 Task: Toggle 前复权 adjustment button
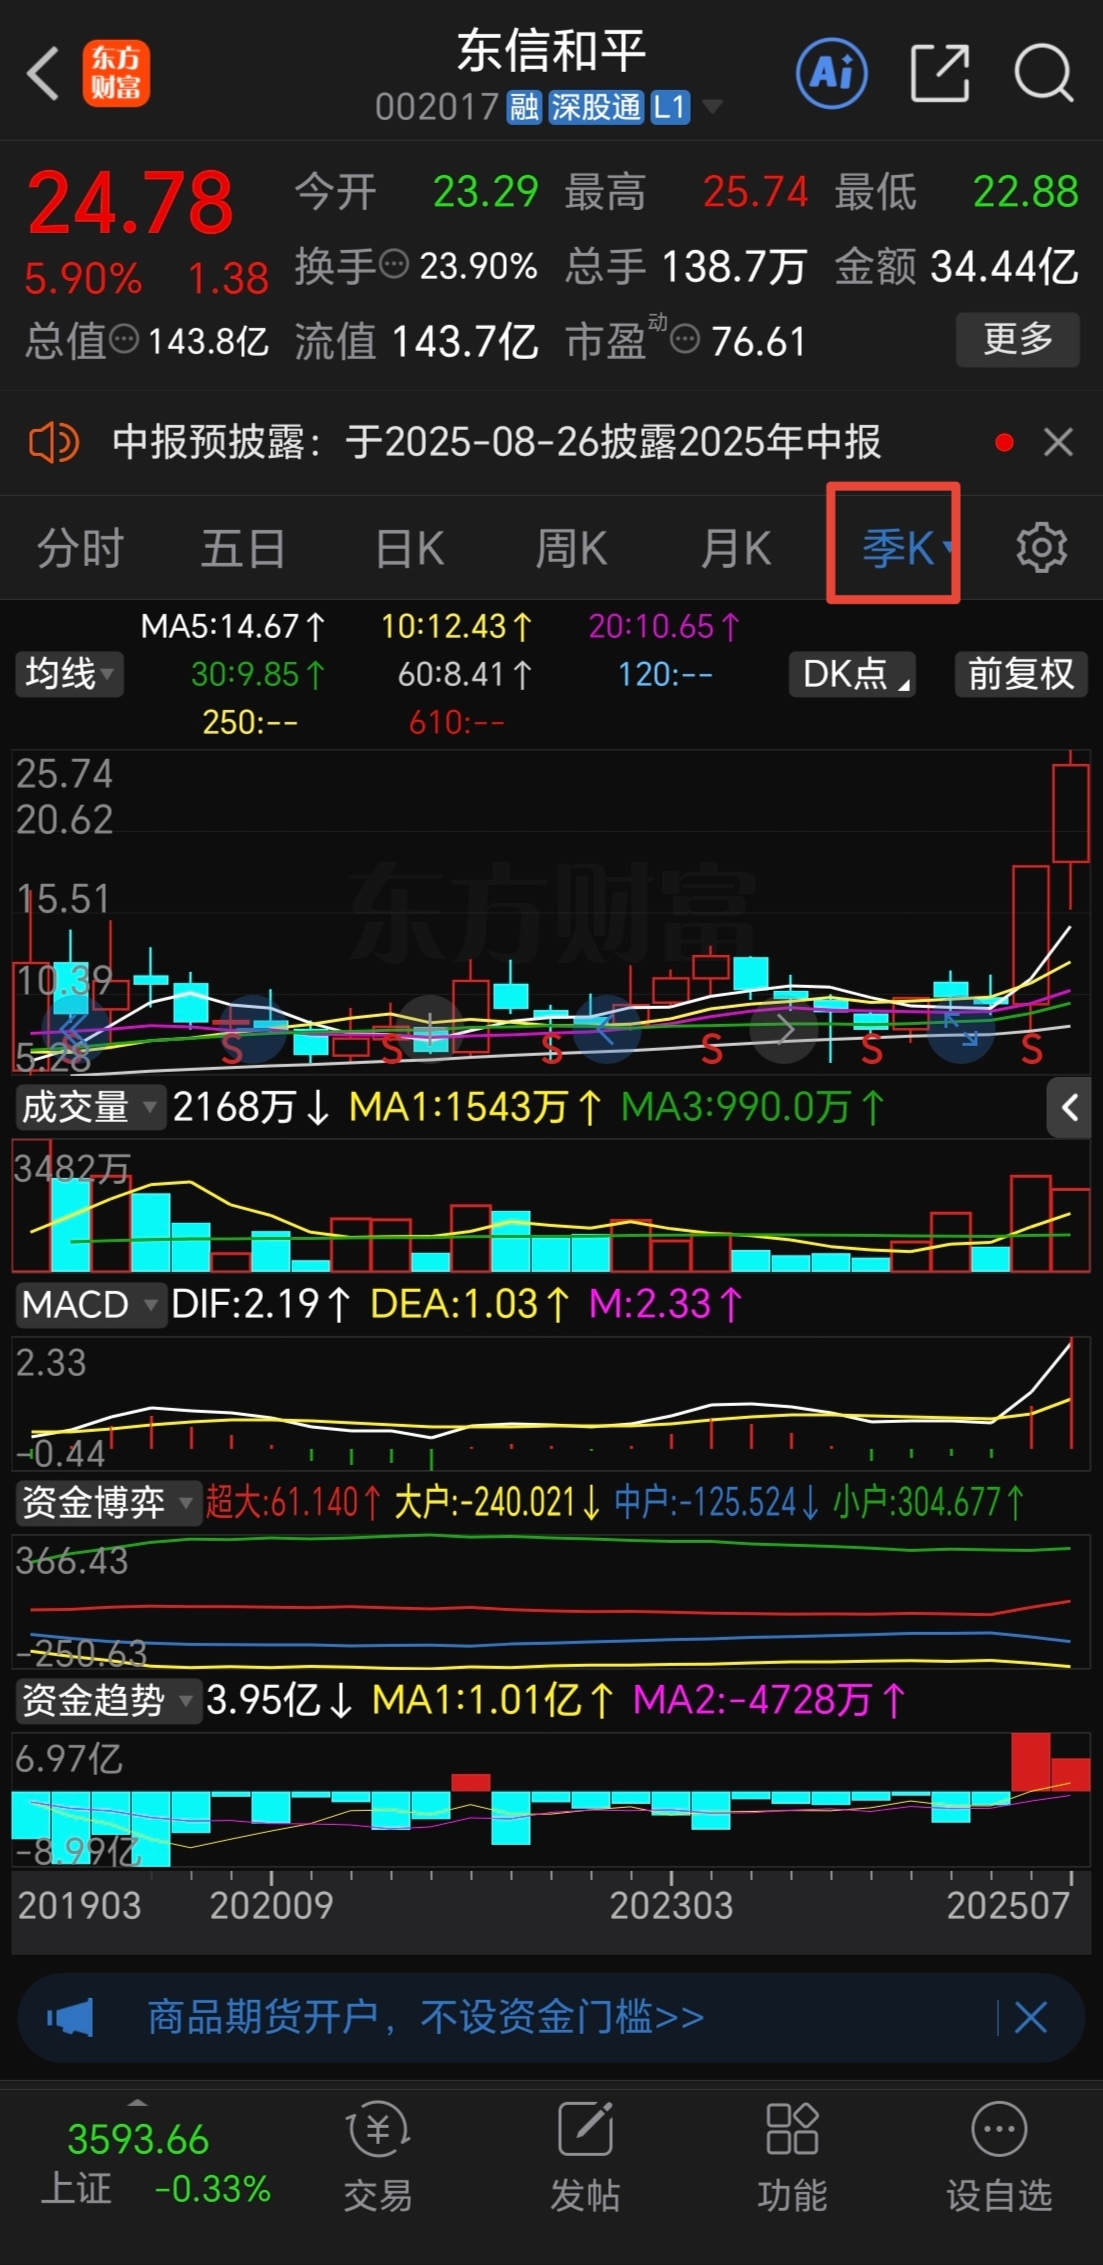point(1021,674)
